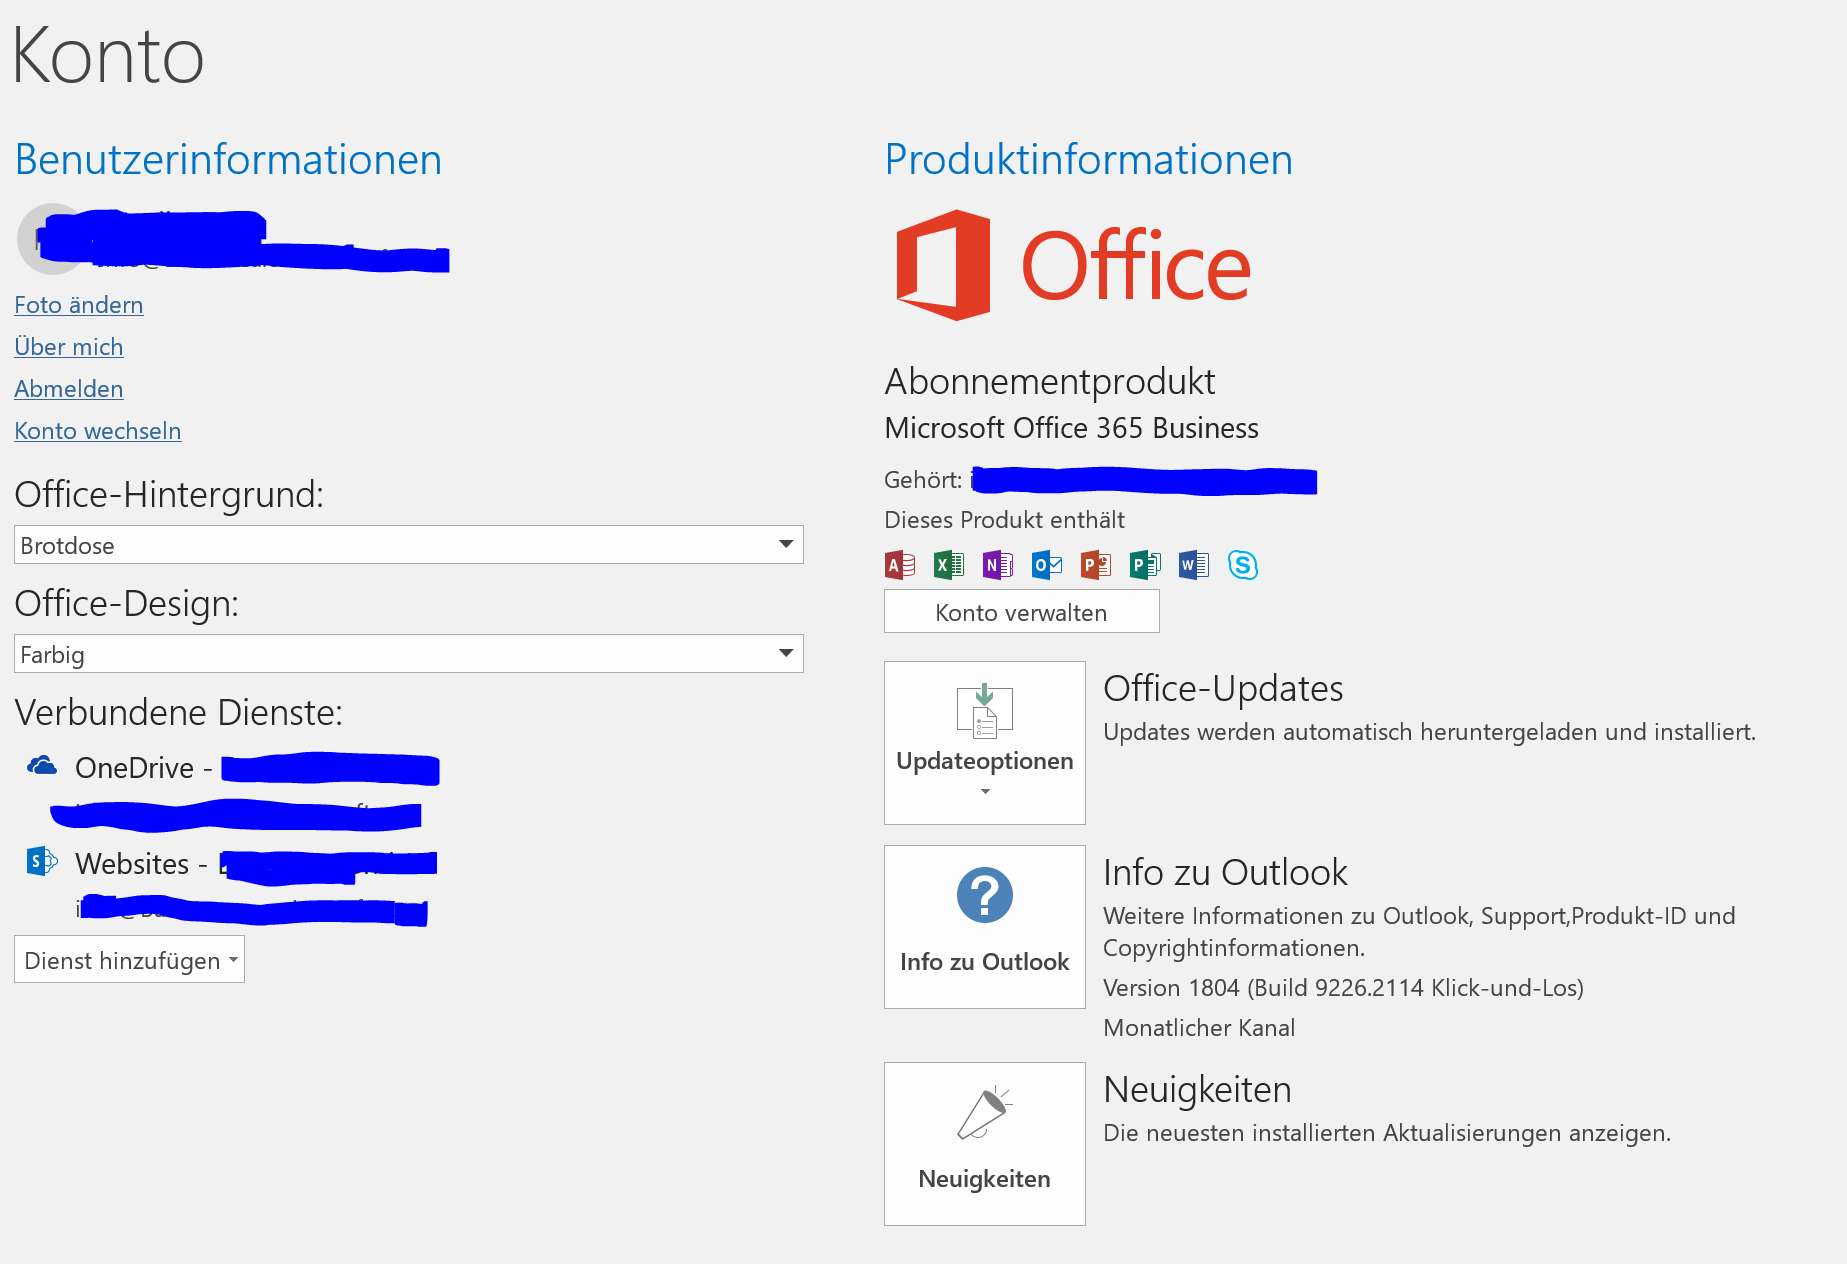Viewport: 1847px width, 1264px height.
Task: Click the Monatlicher Kanal text
Action: click(x=1199, y=1028)
